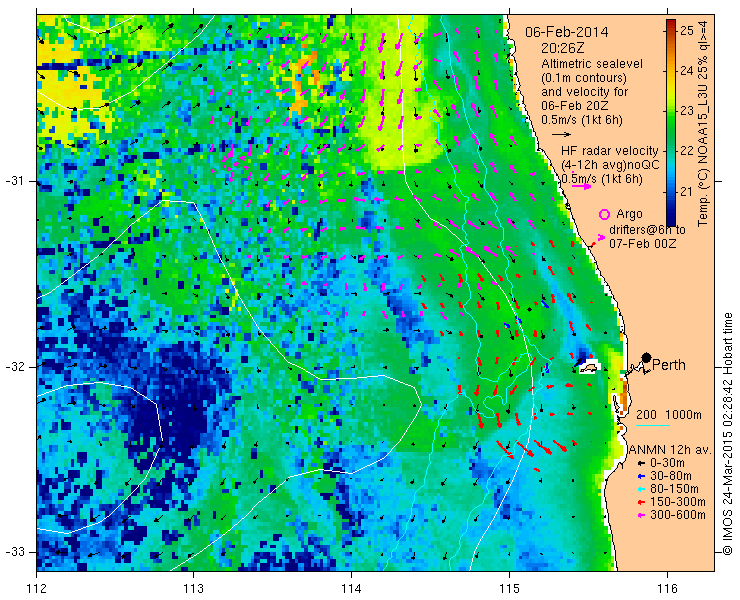Click longitude axis label 116
This screenshot has height=600, width=740.
tap(667, 589)
